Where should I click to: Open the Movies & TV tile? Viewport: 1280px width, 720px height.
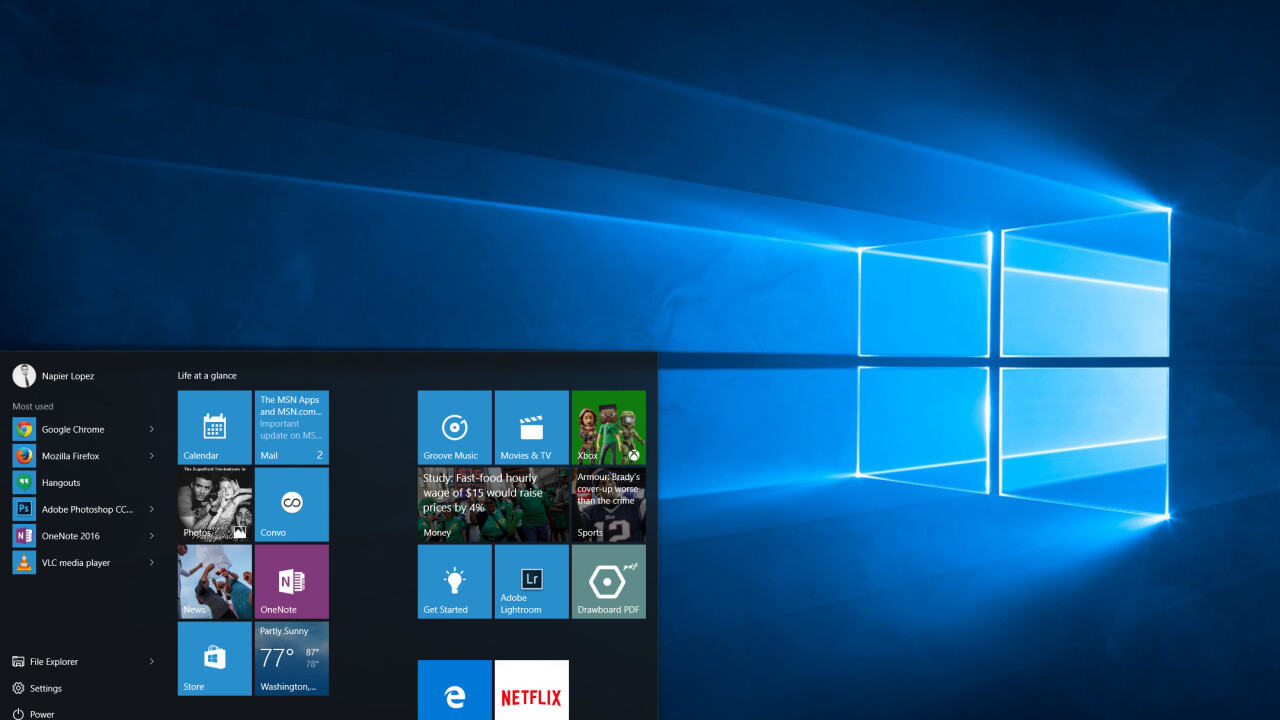[x=531, y=427]
